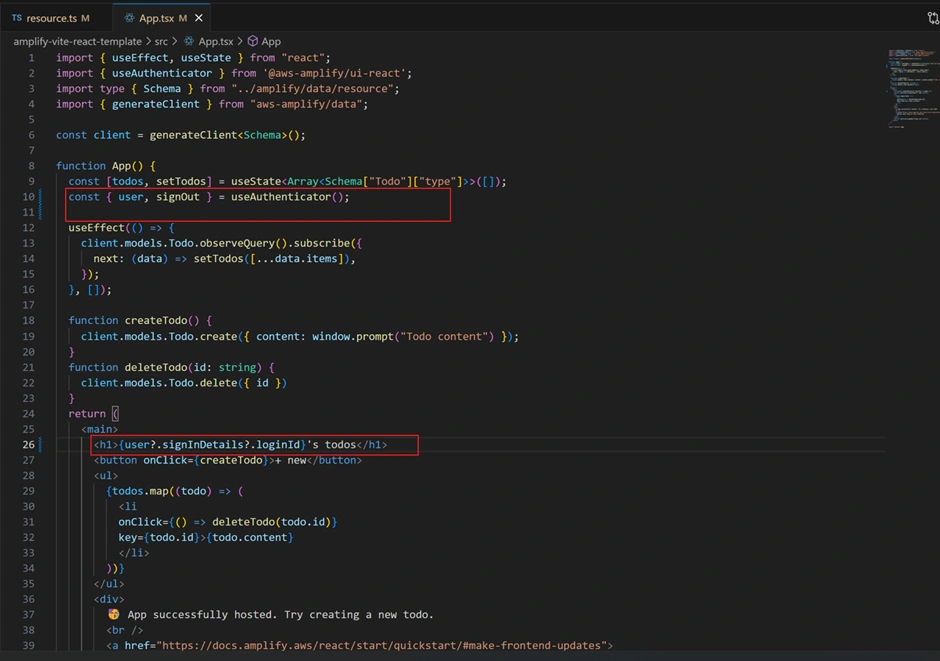Expand the src breadcrumb segment
The height and width of the screenshot is (661, 940).
click(x=161, y=41)
